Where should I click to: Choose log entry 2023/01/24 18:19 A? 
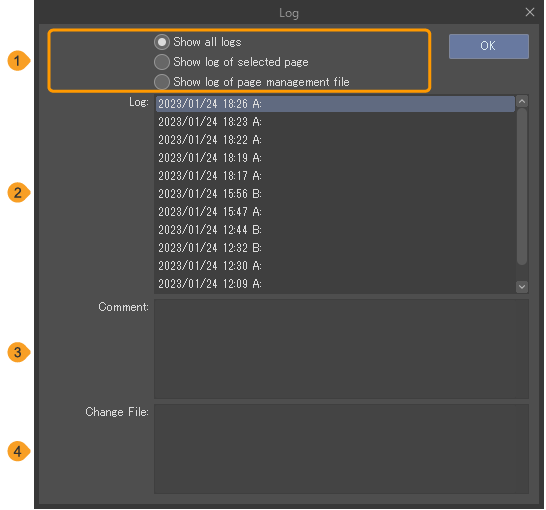(x=335, y=158)
